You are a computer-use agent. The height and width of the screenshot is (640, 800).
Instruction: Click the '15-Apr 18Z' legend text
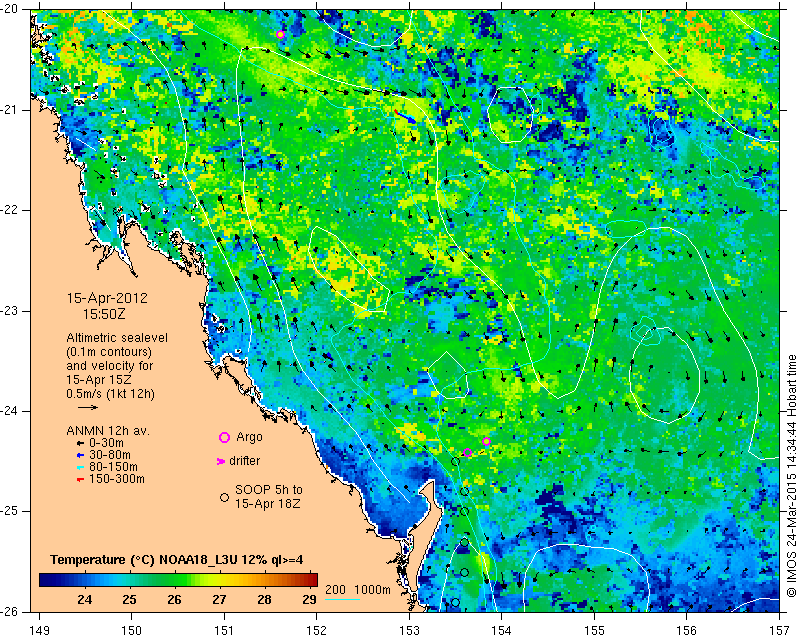pyautogui.click(x=267, y=504)
